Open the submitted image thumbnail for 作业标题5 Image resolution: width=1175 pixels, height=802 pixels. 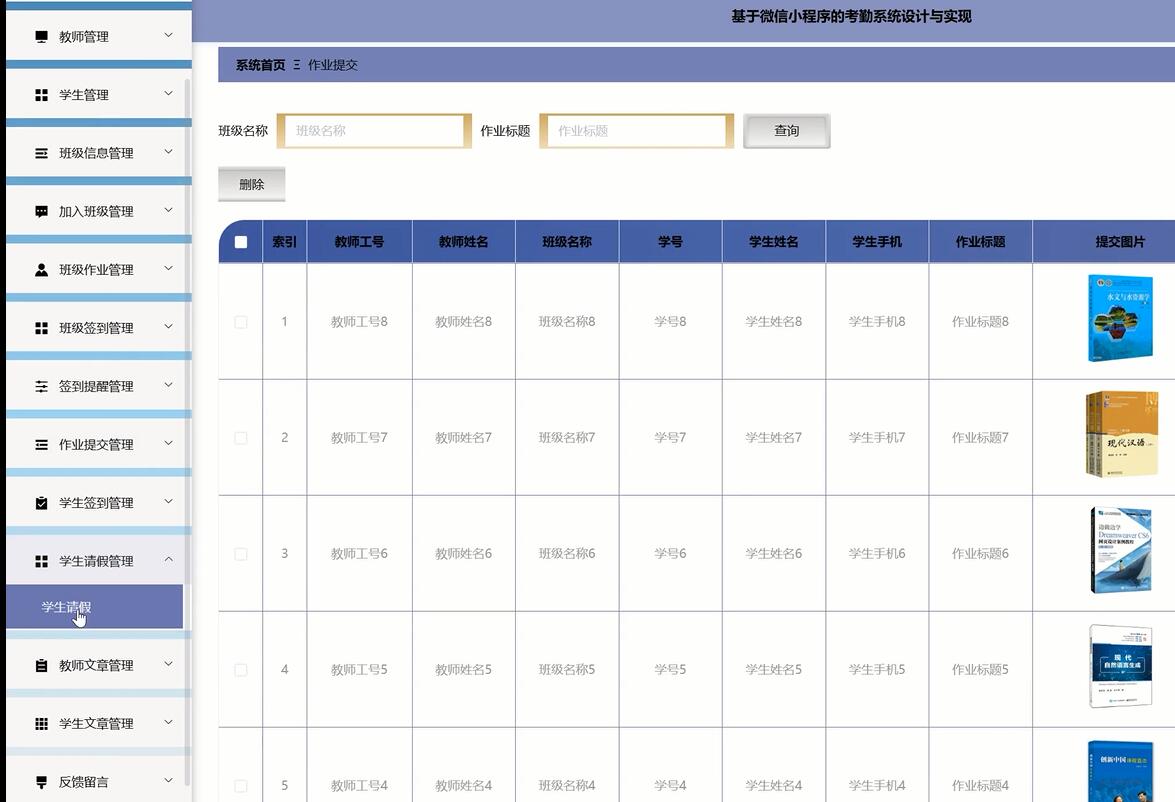pos(1120,666)
